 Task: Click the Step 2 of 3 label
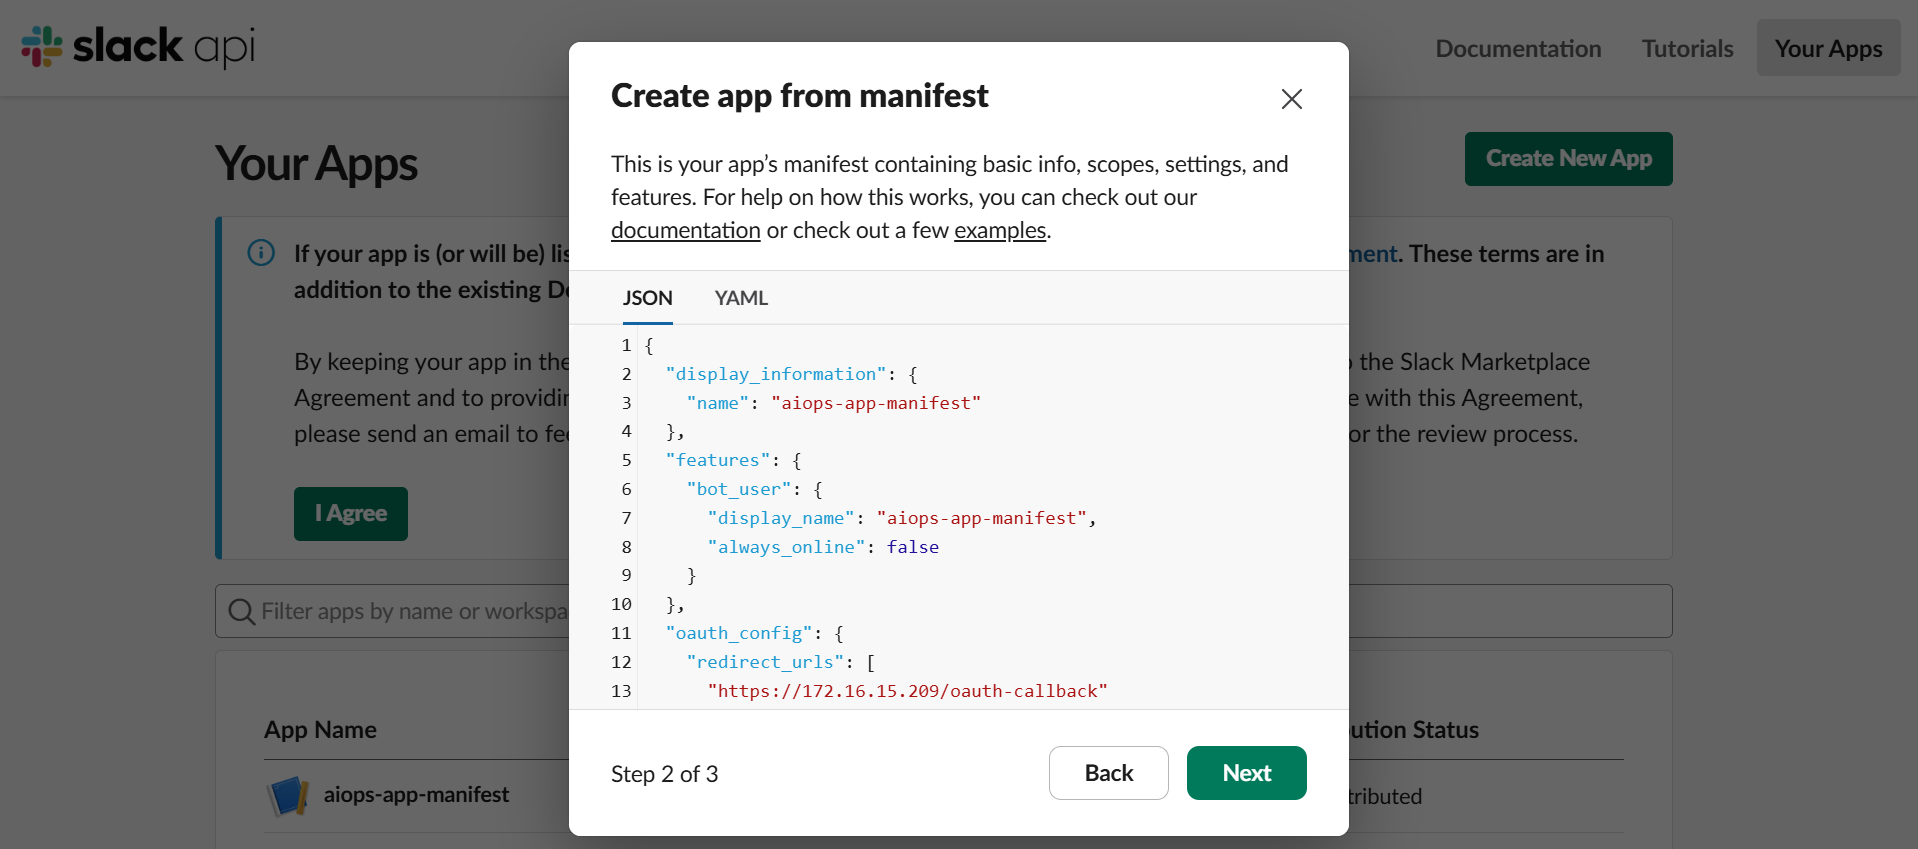664,774
